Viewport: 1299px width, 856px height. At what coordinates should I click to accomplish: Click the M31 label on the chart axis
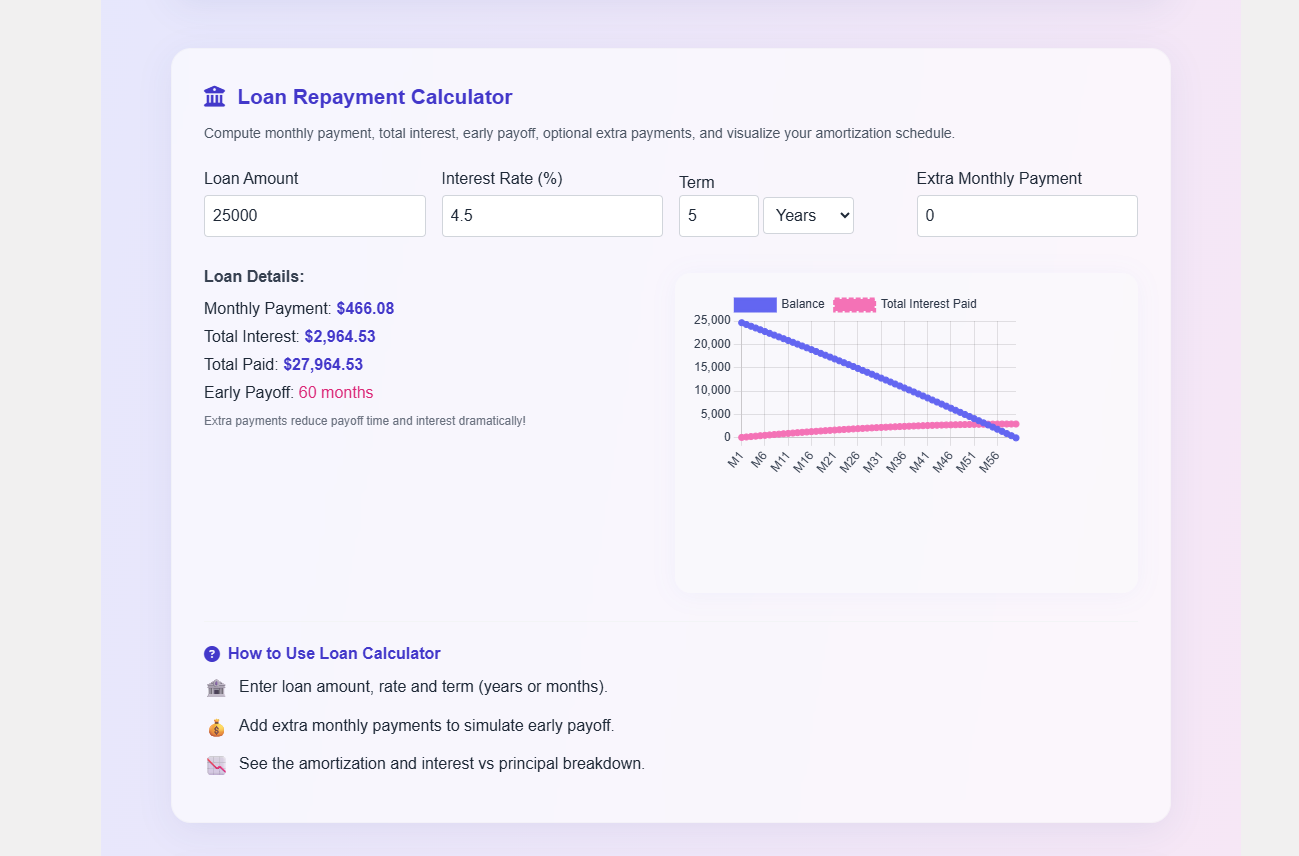coord(873,461)
